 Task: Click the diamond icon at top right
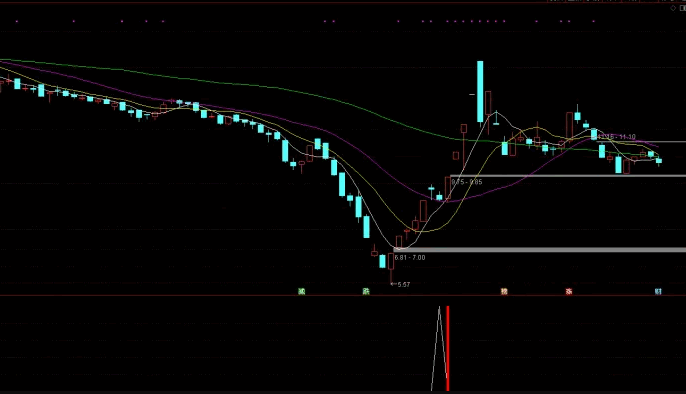coord(673,8)
